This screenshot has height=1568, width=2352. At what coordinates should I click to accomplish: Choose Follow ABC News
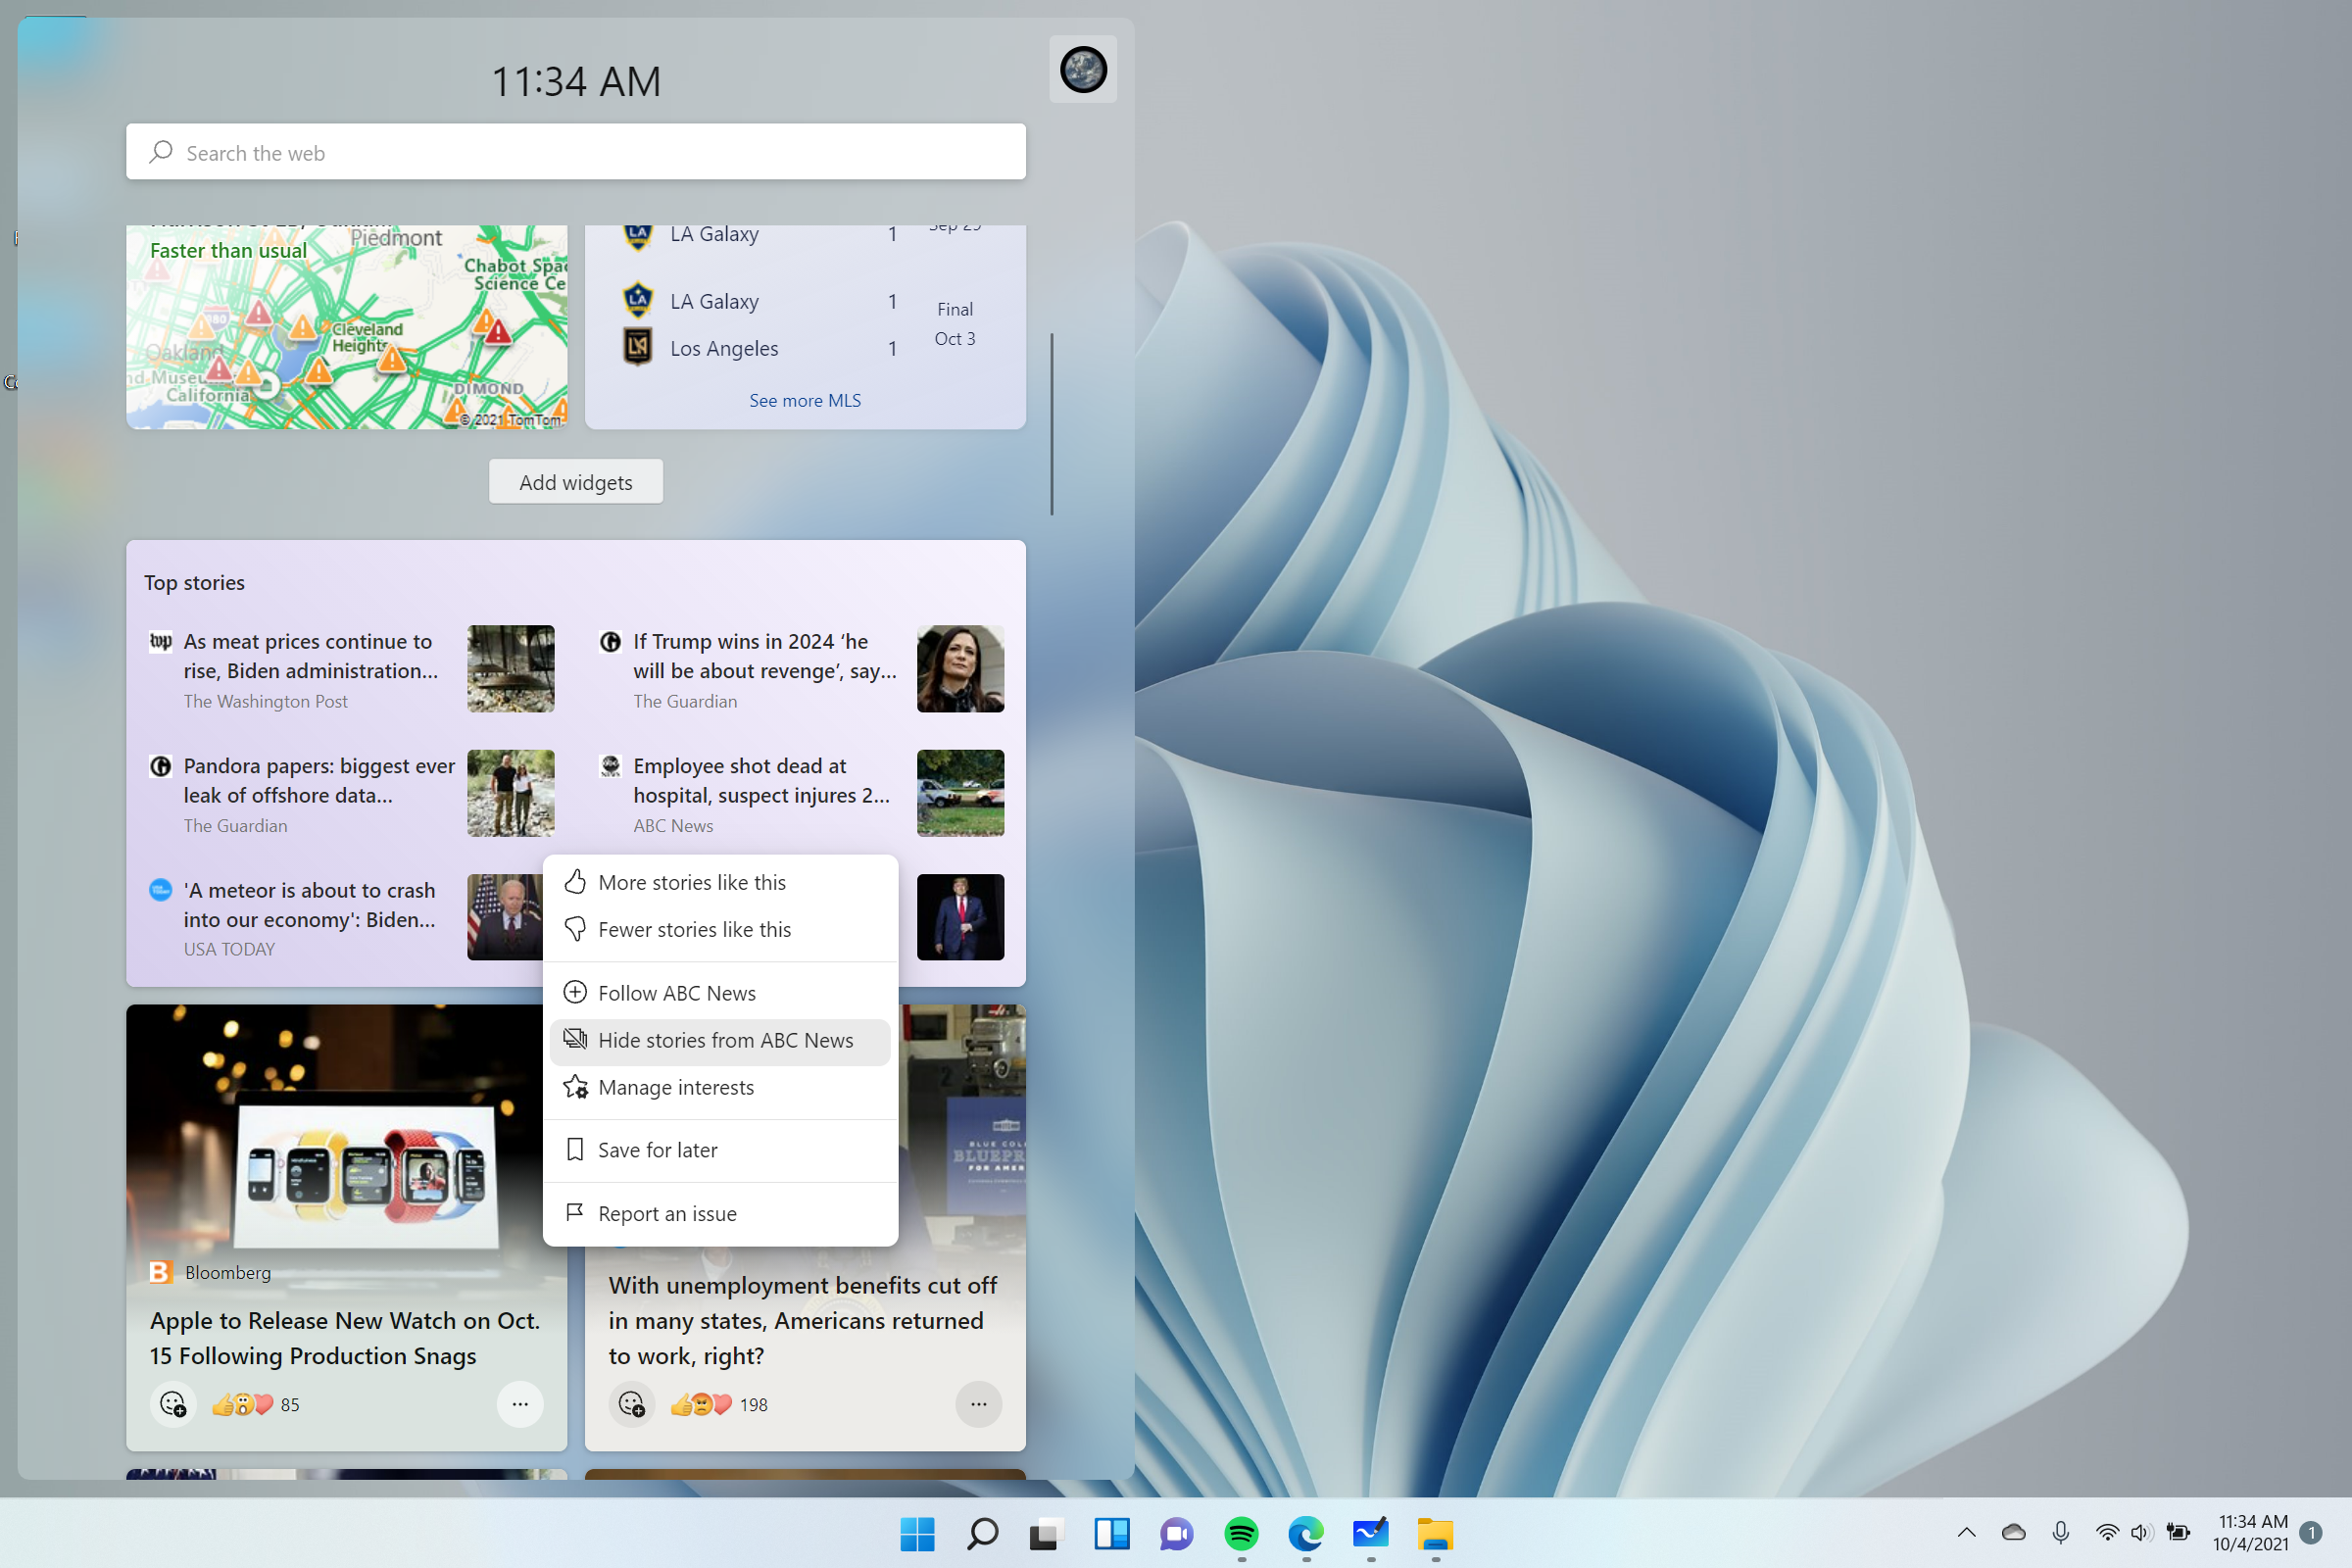click(x=720, y=993)
